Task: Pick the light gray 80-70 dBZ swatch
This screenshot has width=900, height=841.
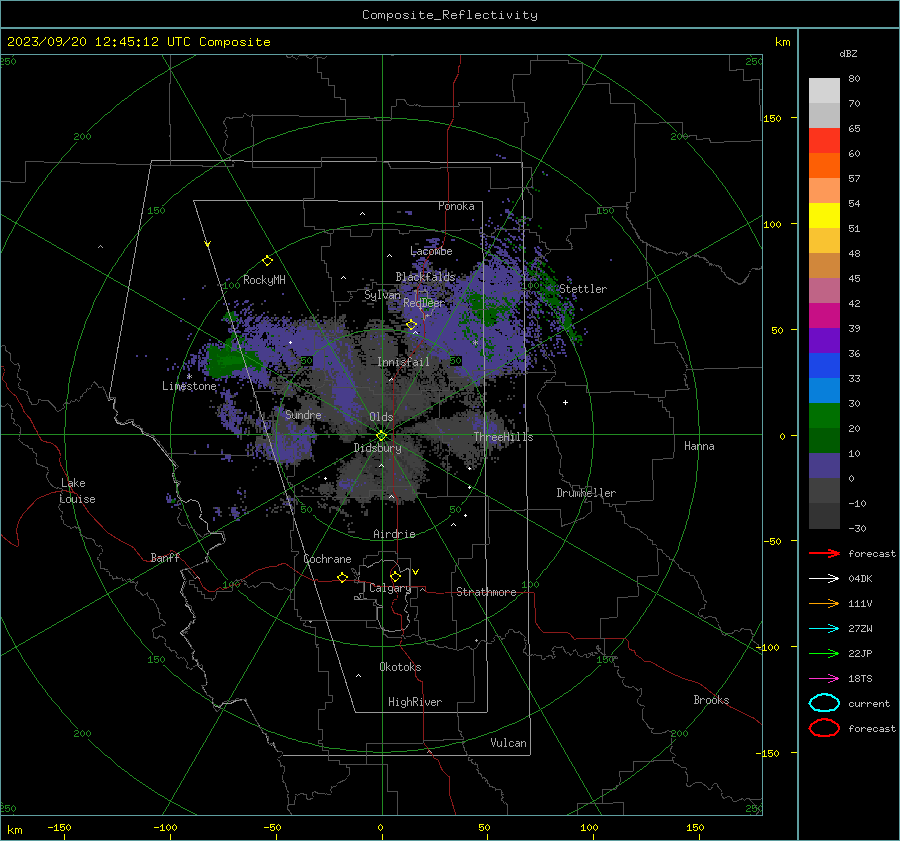Action: point(824,91)
